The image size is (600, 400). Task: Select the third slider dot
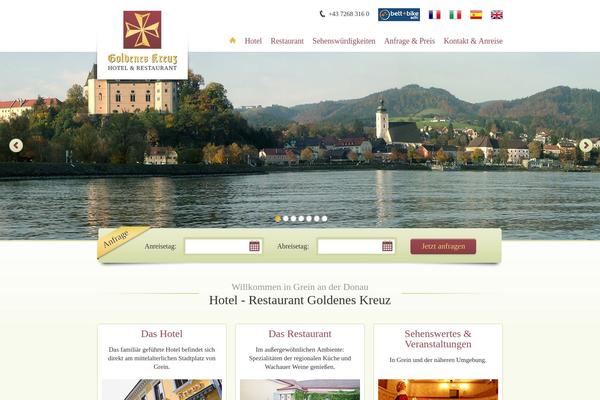pos(293,219)
